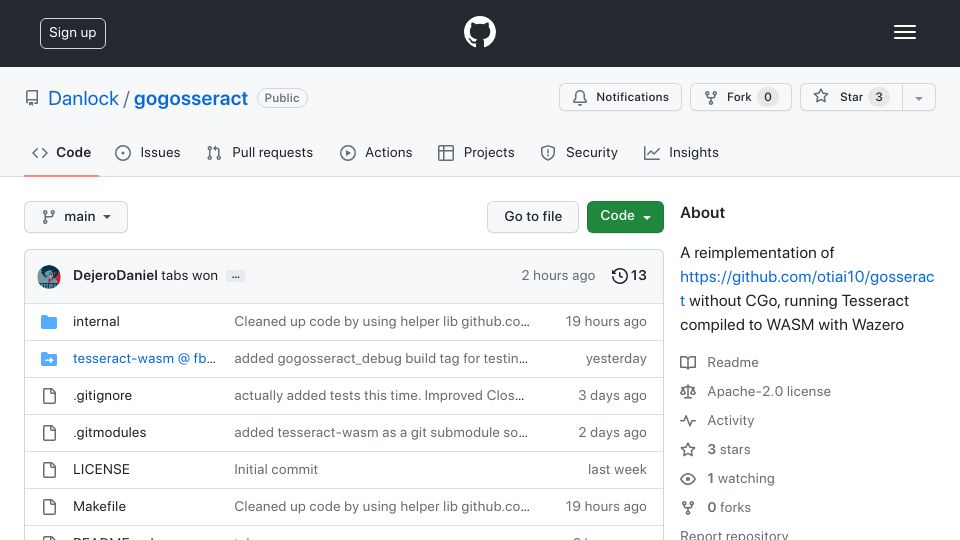Screen dimensions: 960x540
Task: Expand the Star lists dropdown arrow
Action: pyautogui.click(x=918, y=98)
